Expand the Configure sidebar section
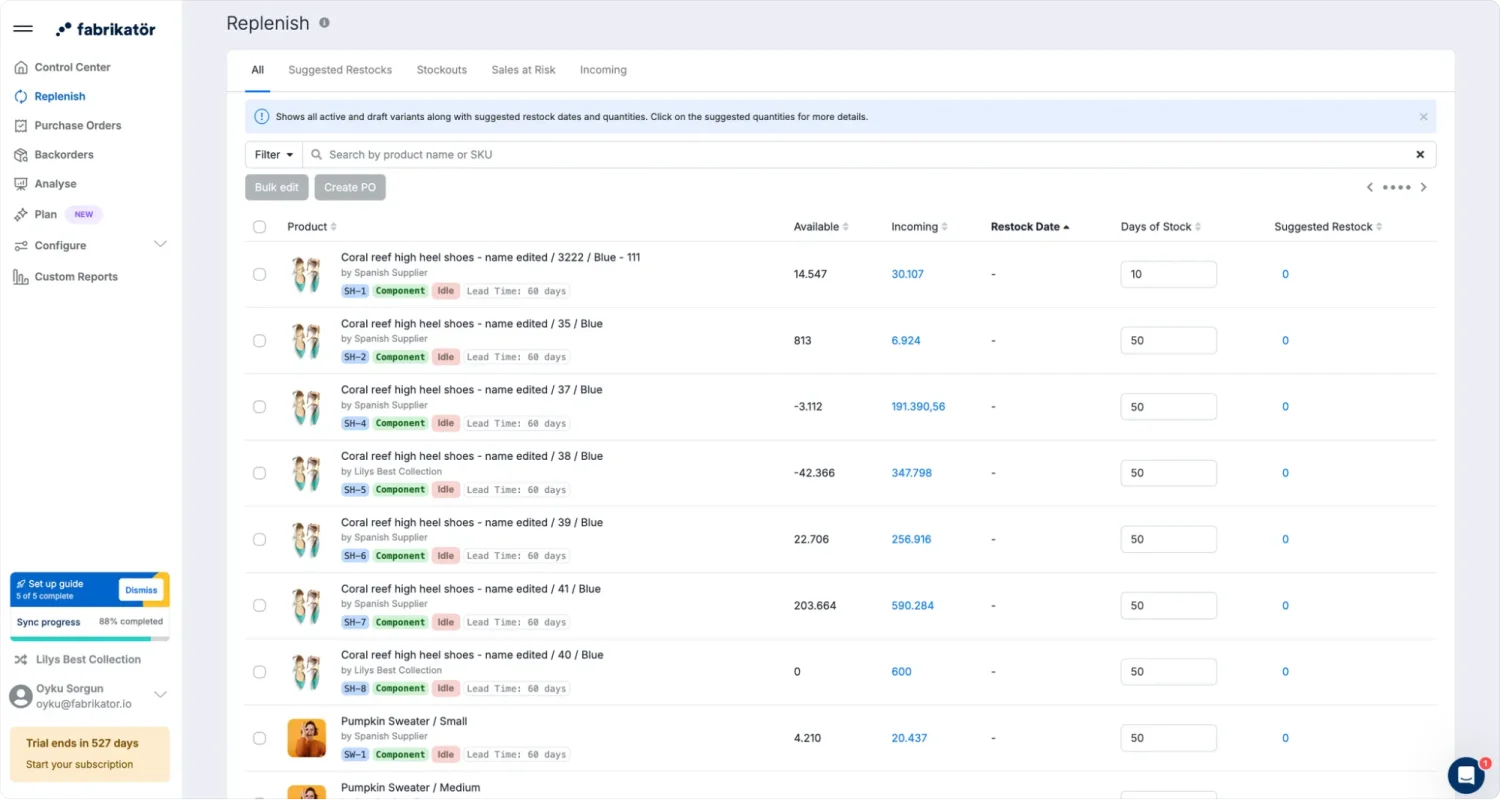 pyautogui.click(x=160, y=245)
